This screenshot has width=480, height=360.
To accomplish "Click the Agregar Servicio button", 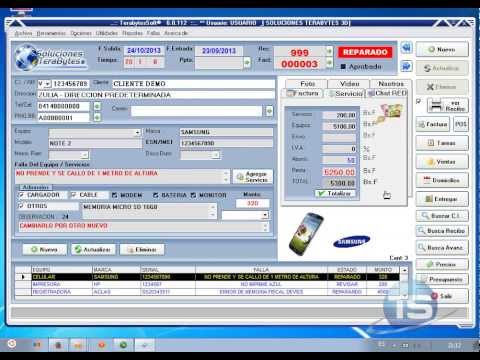I will point(253,177).
